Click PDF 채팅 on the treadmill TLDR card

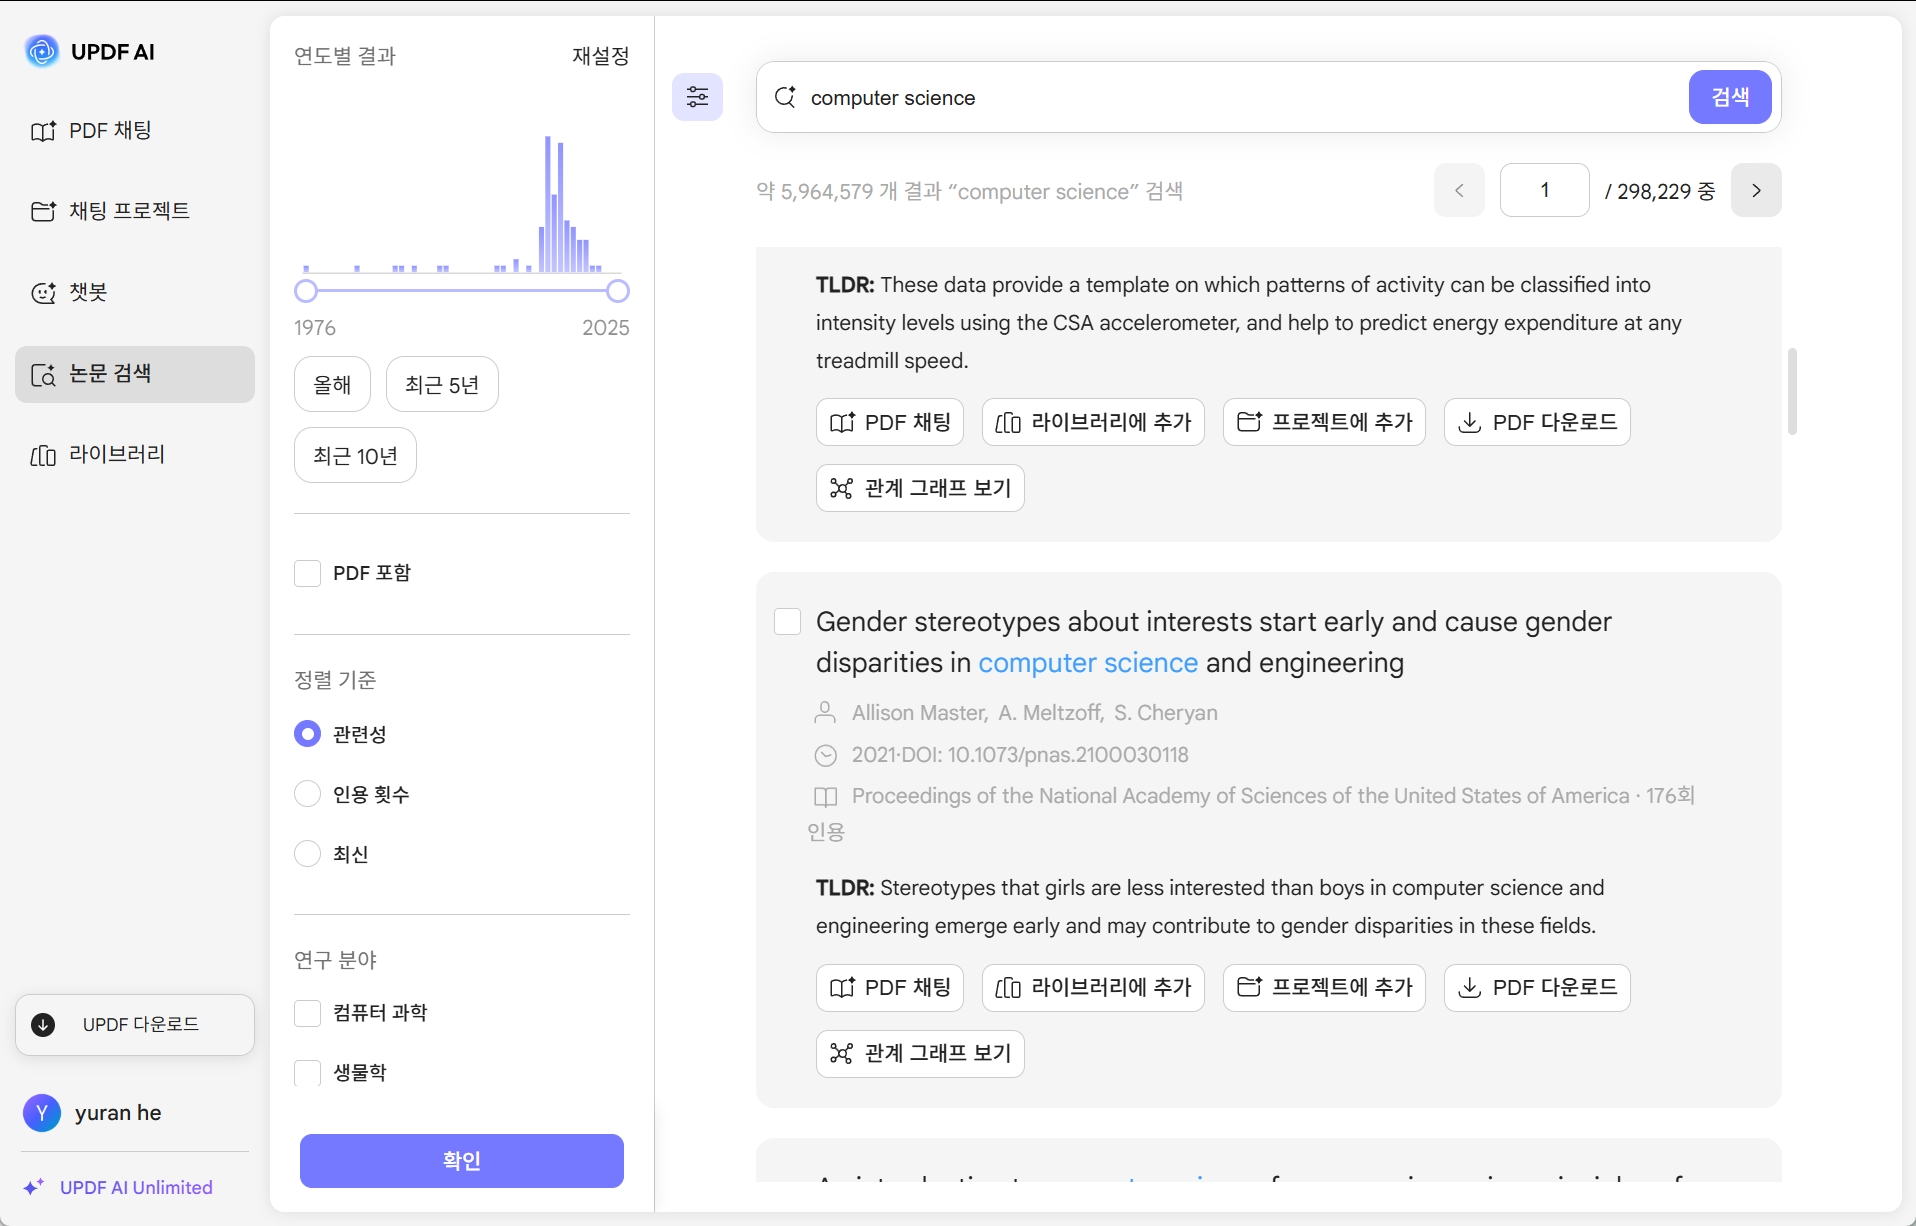(890, 422)
